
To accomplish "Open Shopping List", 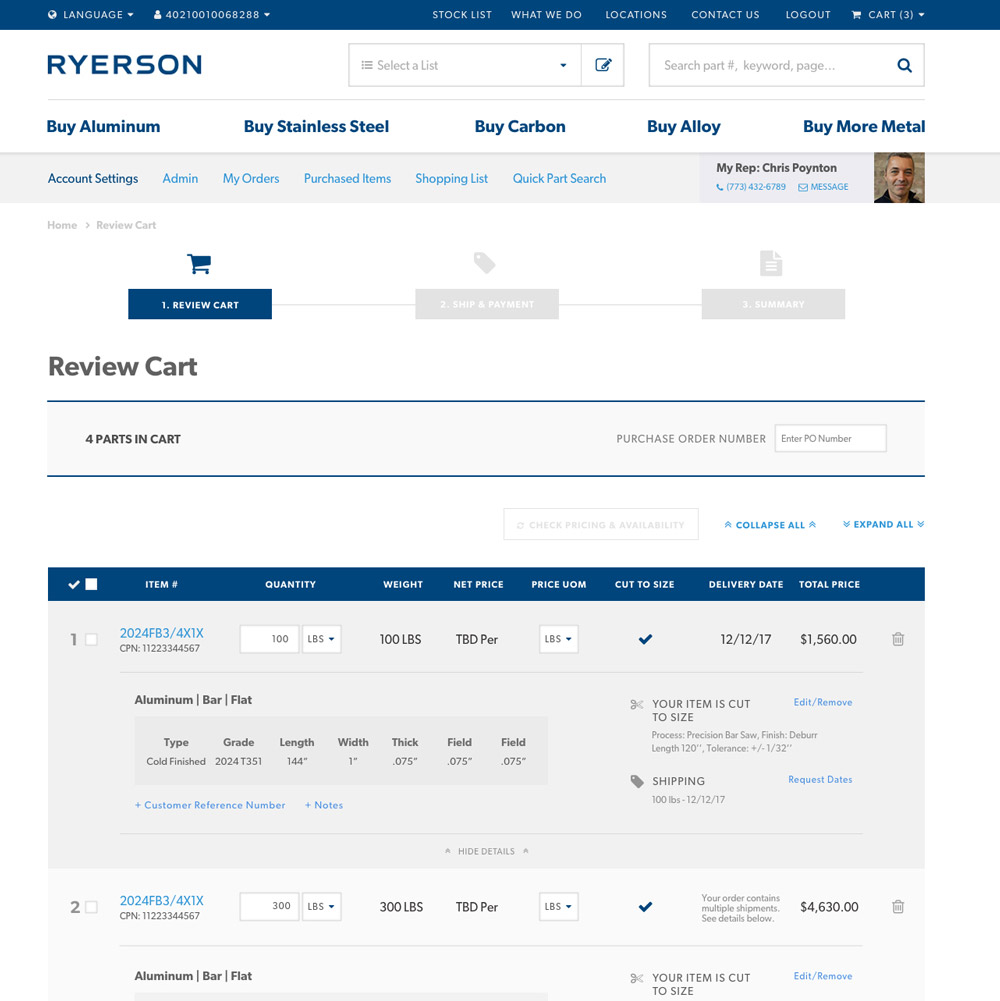I will click(x=451, y=179).
